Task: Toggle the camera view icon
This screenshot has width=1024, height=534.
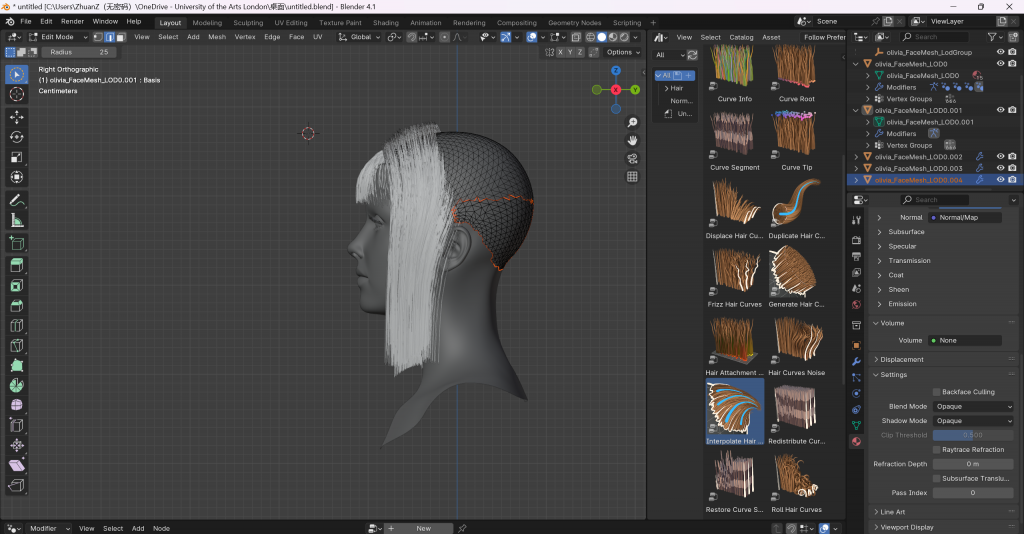Action: [x=632, y=158]
